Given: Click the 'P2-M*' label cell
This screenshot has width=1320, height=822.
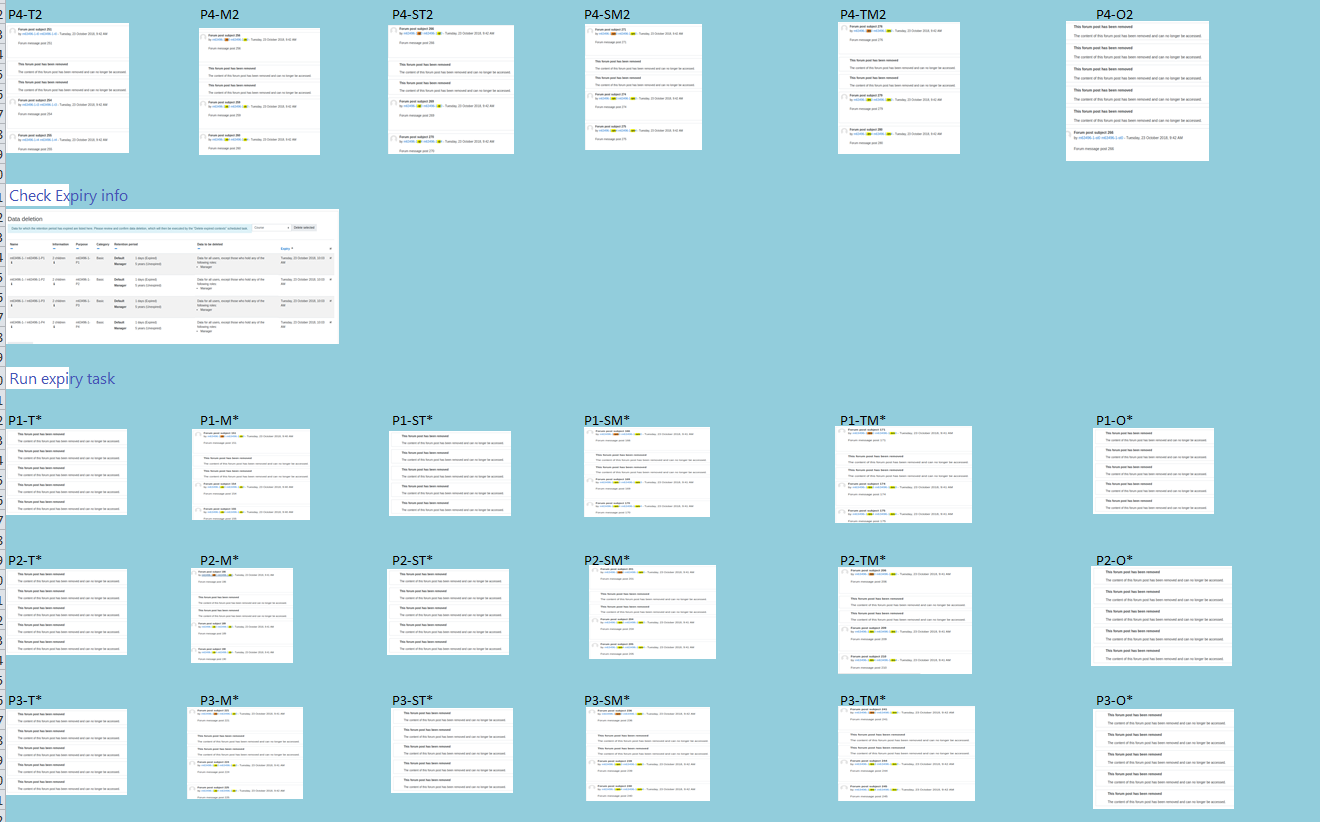Looking at the screenshot, I should click(220, 560).
